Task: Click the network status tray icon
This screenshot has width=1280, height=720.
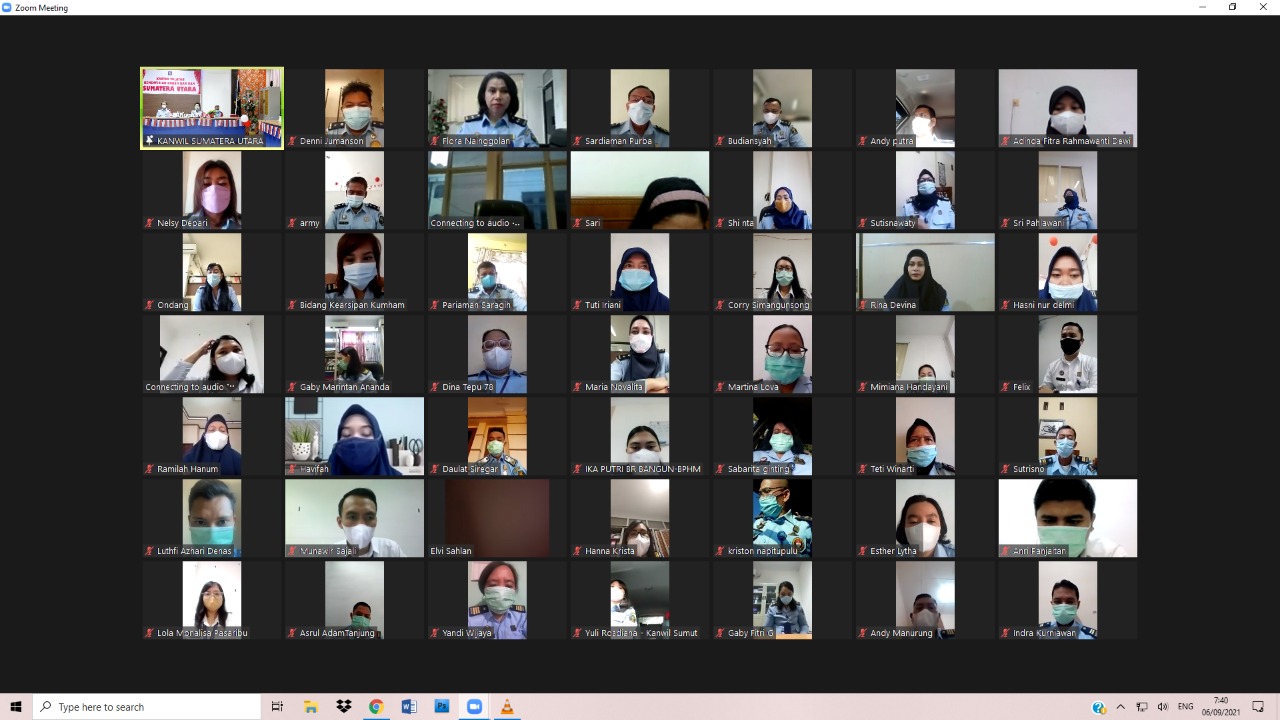Action: pos(1142,707)
